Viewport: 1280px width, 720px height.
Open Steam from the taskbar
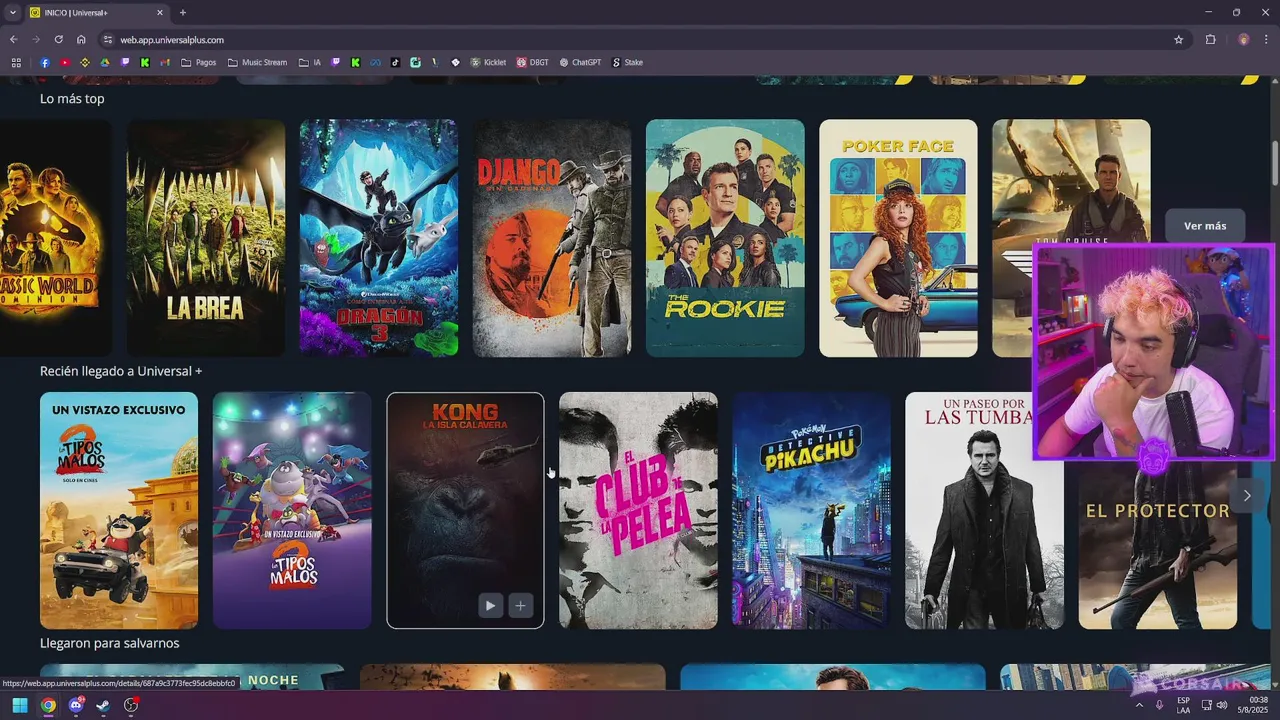point(103,705)
